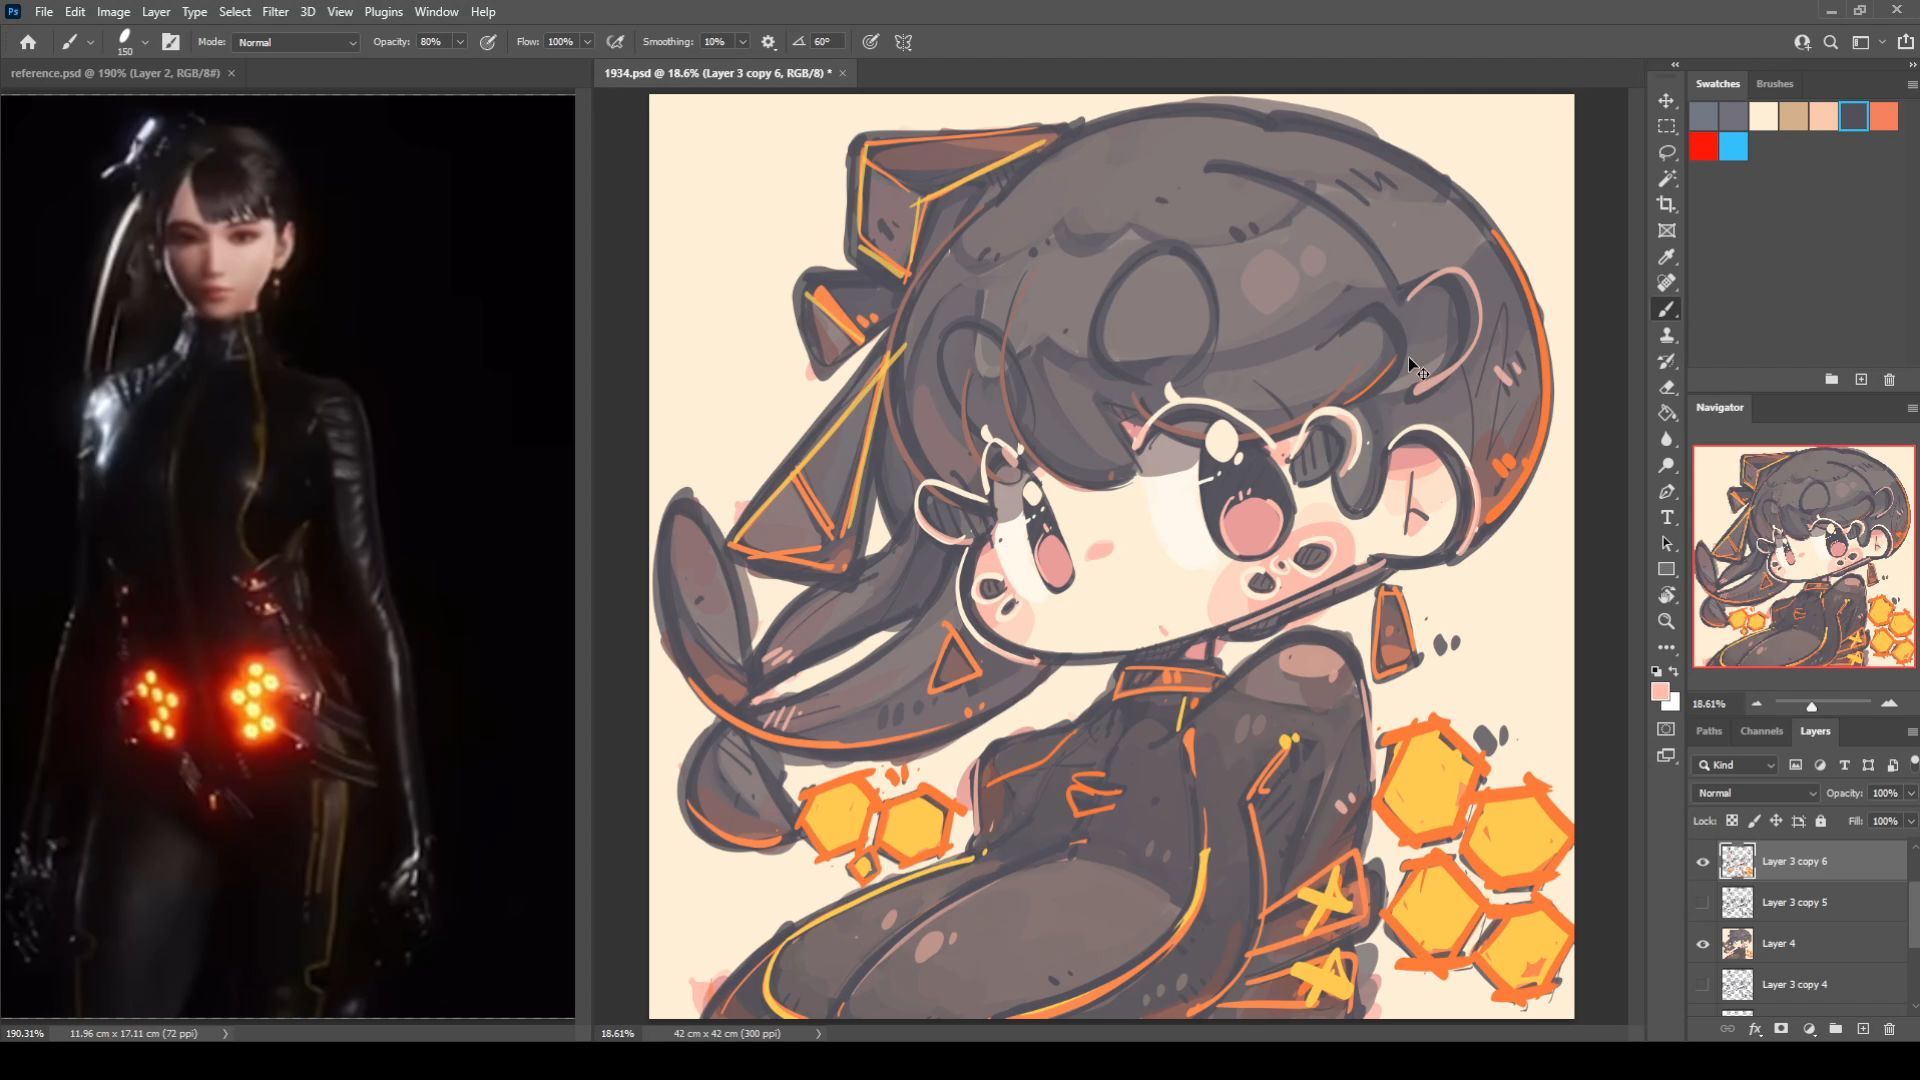
Task: Click the Share icon in options bar
Action: (x=1905, y=42)
